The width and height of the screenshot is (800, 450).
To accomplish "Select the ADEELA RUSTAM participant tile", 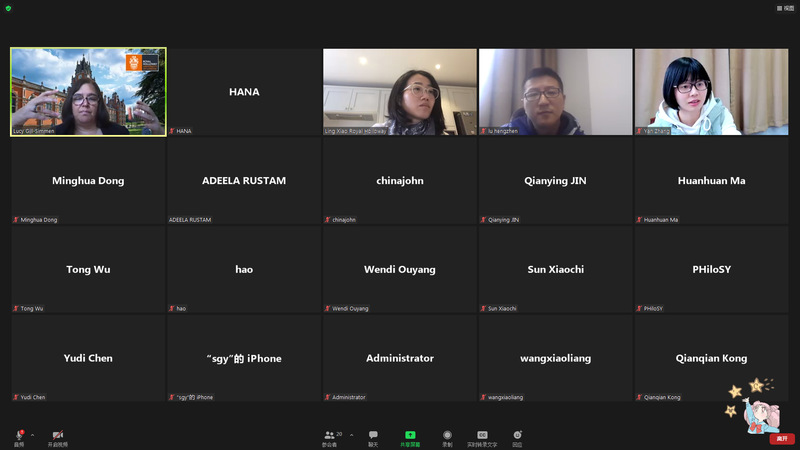I will [x=244, y=181].
